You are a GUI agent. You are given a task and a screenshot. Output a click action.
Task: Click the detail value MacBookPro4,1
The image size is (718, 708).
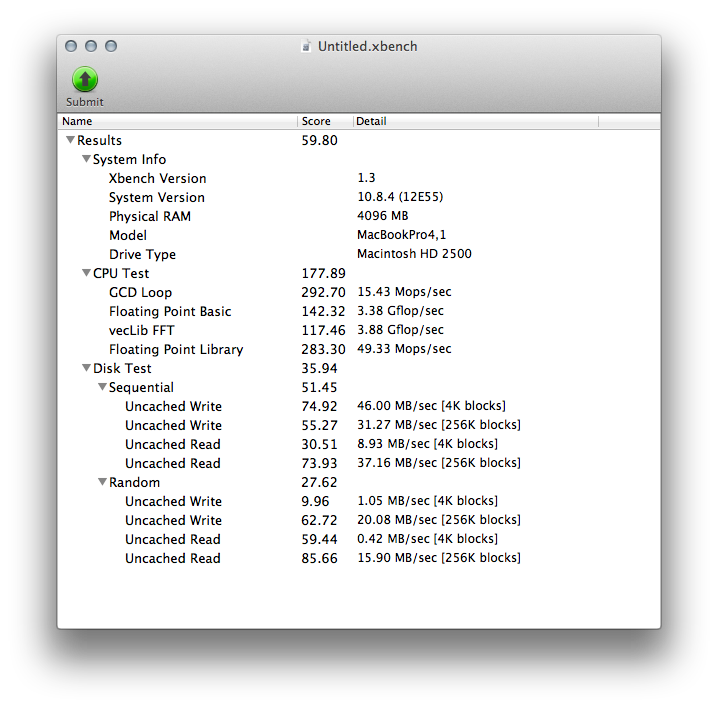[402, 235]
